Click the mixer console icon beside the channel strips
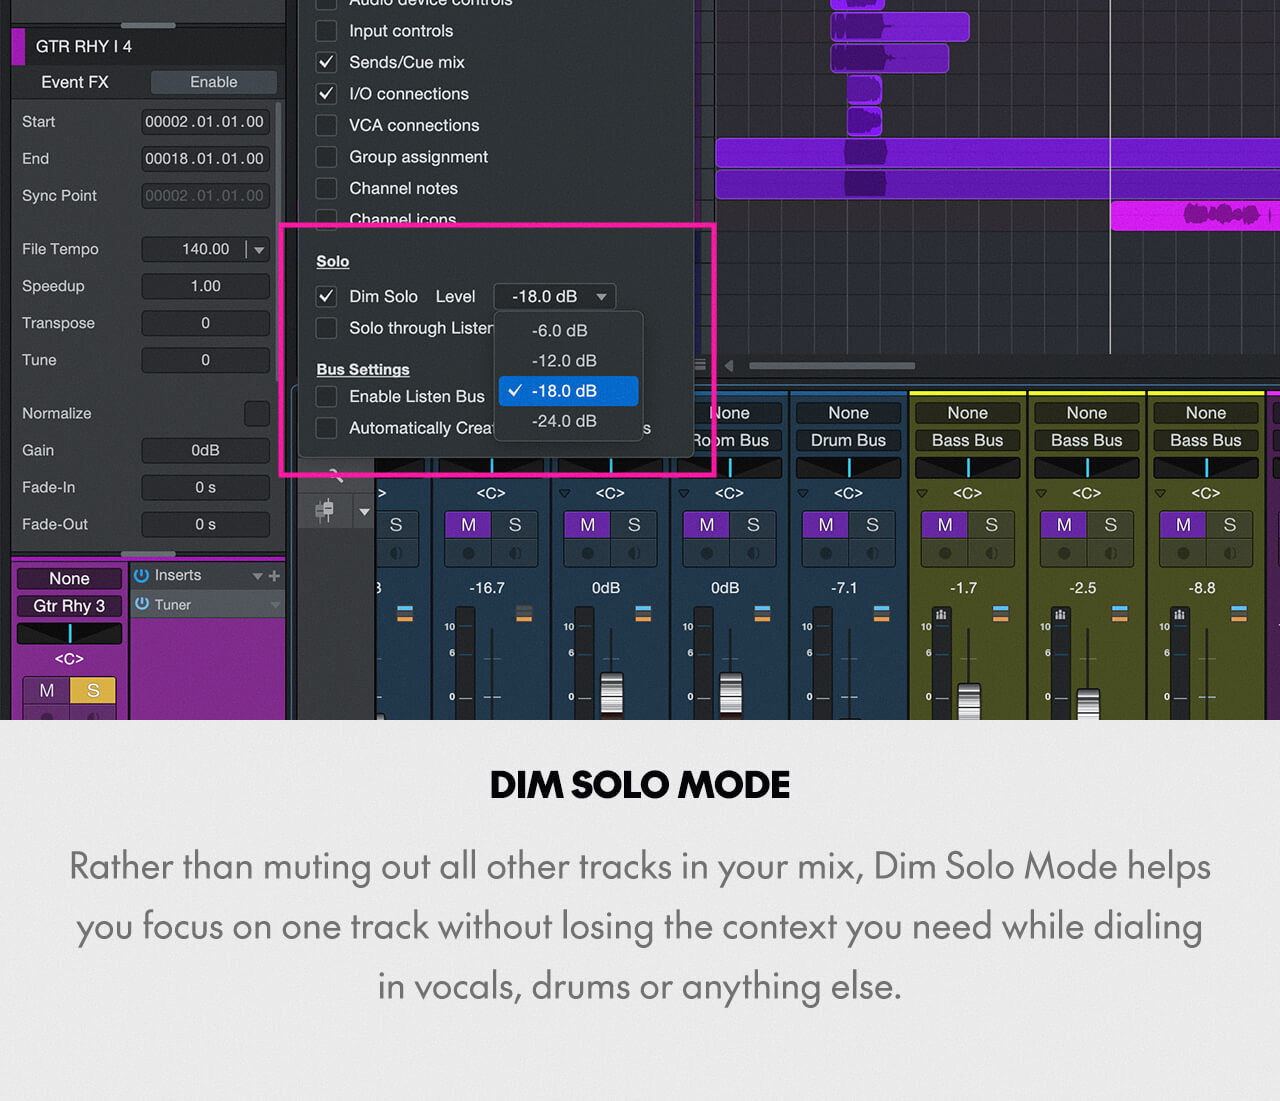Viewport: 1280px width, 1101px height. (324, 511)
